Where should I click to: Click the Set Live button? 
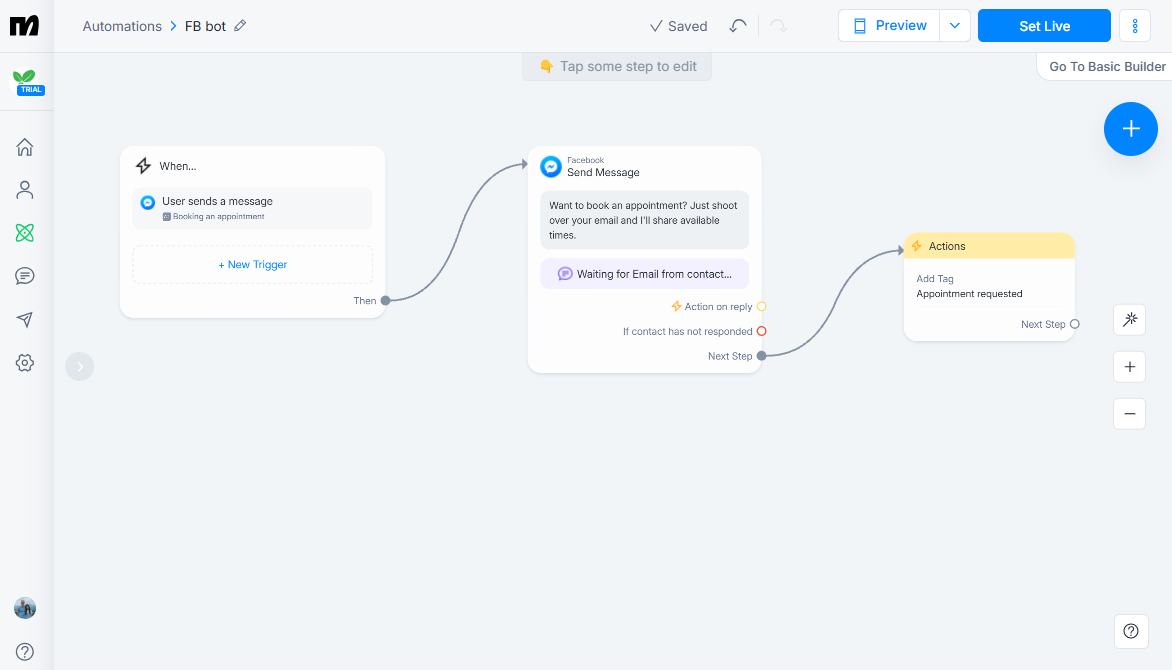[1044, 25]
